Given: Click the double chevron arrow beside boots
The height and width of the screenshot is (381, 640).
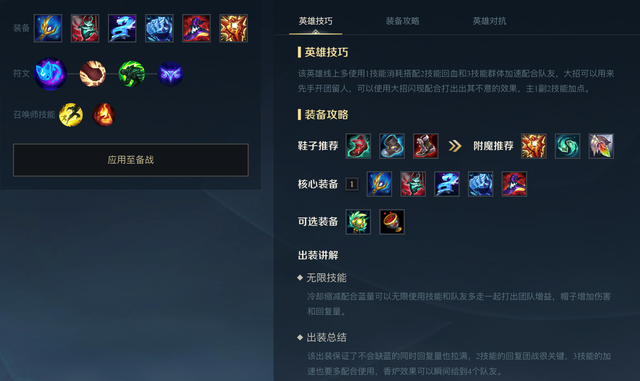Looking at the screenshot, I should point(455,146).
